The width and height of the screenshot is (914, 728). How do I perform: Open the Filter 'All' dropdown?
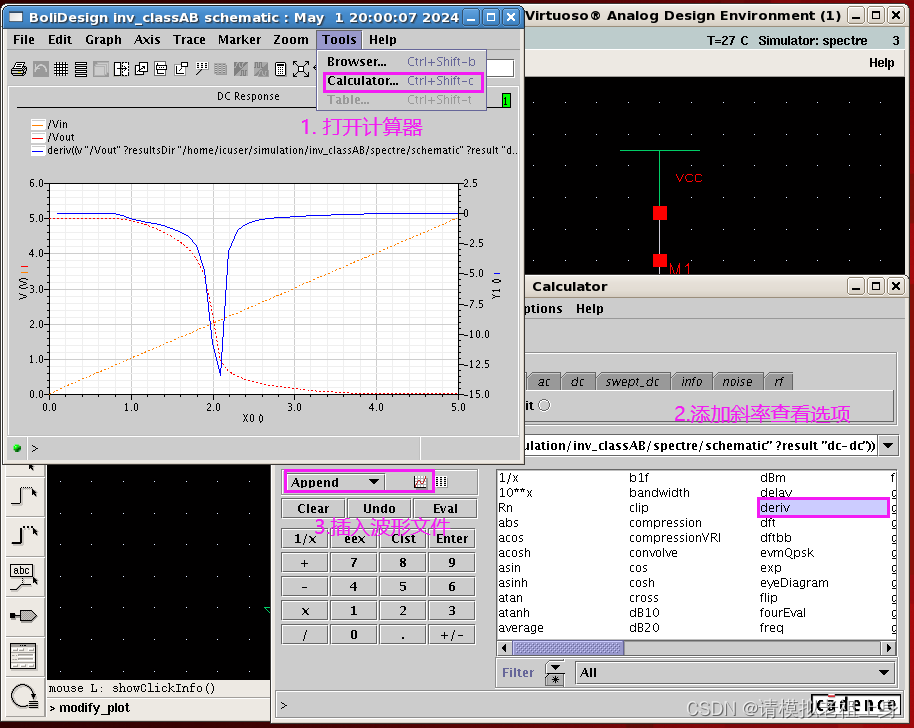click(x=883, y=672)
